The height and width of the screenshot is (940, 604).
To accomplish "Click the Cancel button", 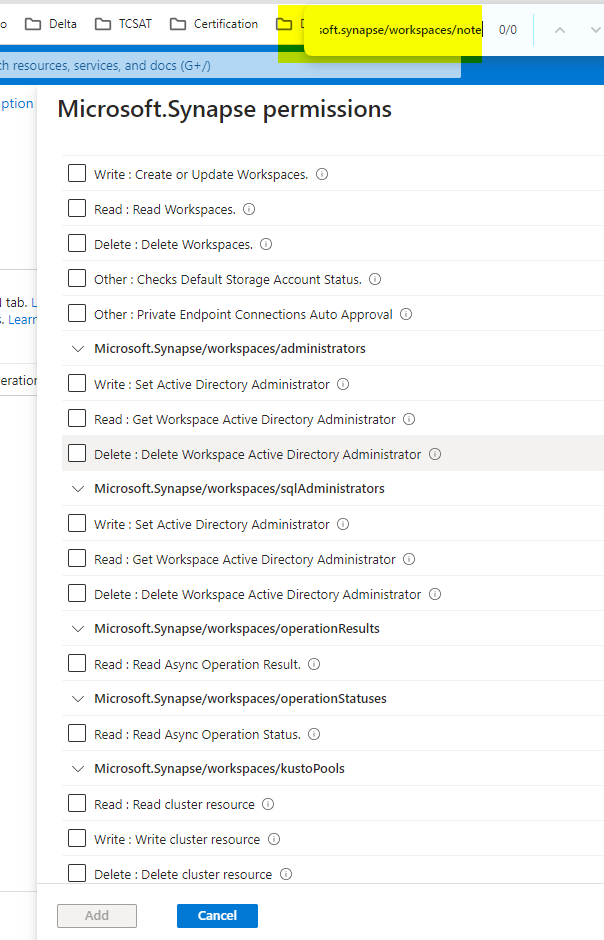I will 217,915.
